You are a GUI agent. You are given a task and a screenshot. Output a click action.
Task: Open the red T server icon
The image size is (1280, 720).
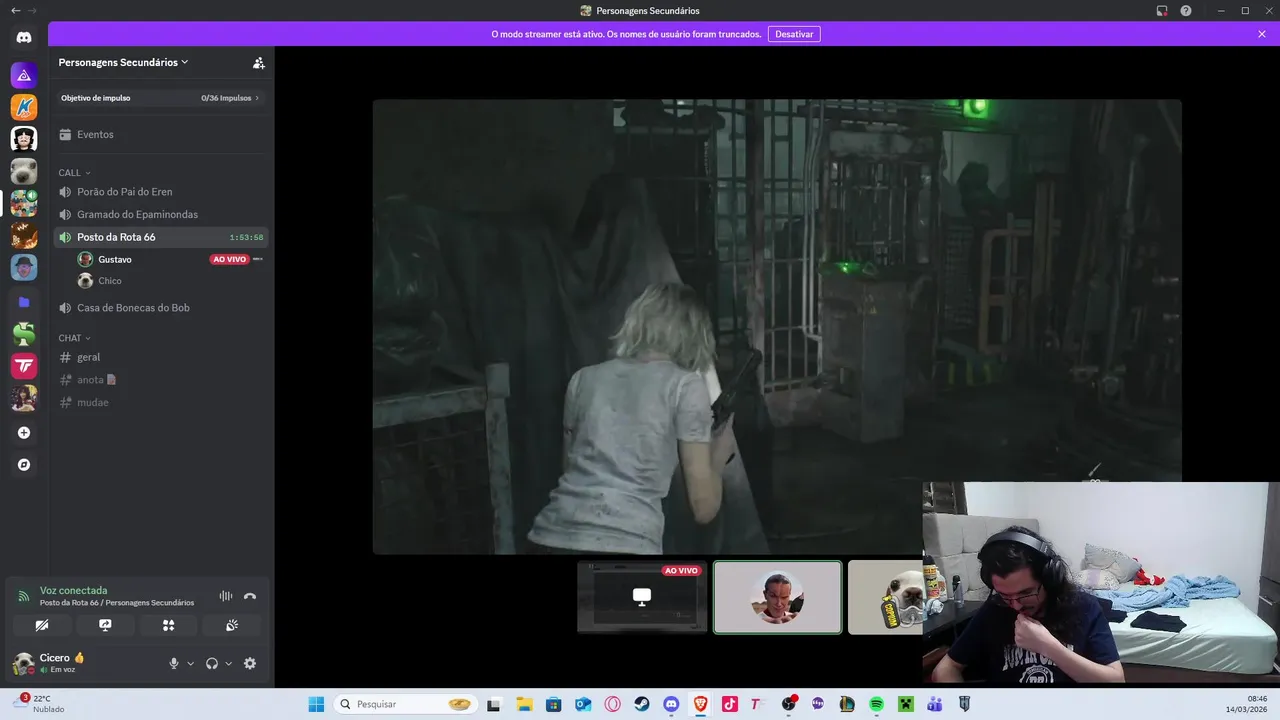(24, 367)
